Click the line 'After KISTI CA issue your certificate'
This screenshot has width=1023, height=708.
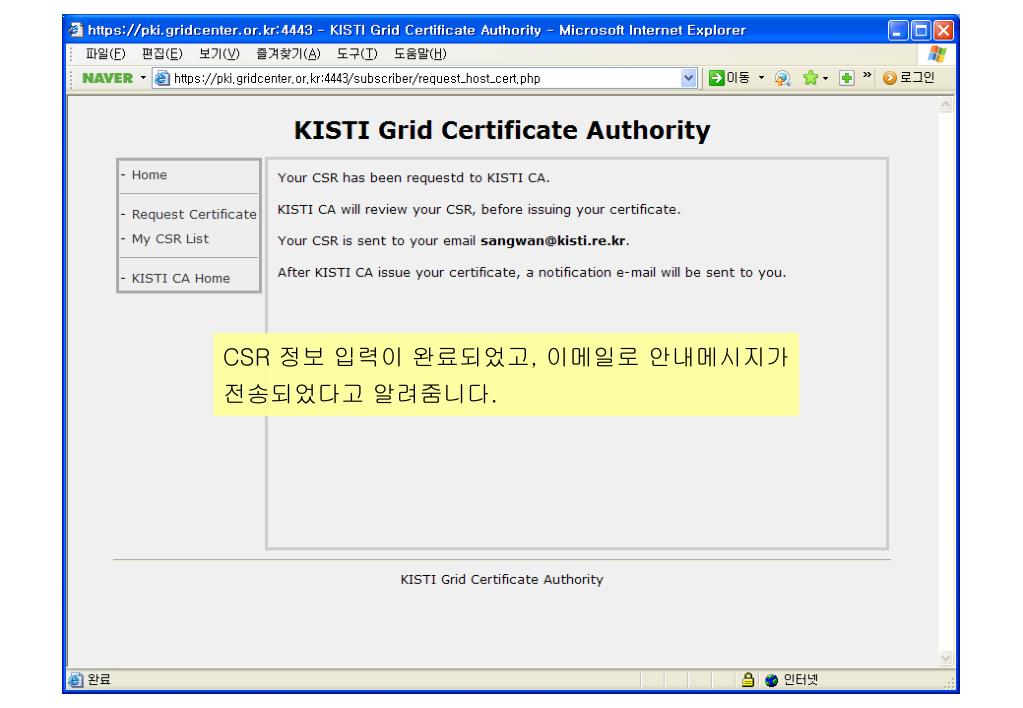point(532,273)
